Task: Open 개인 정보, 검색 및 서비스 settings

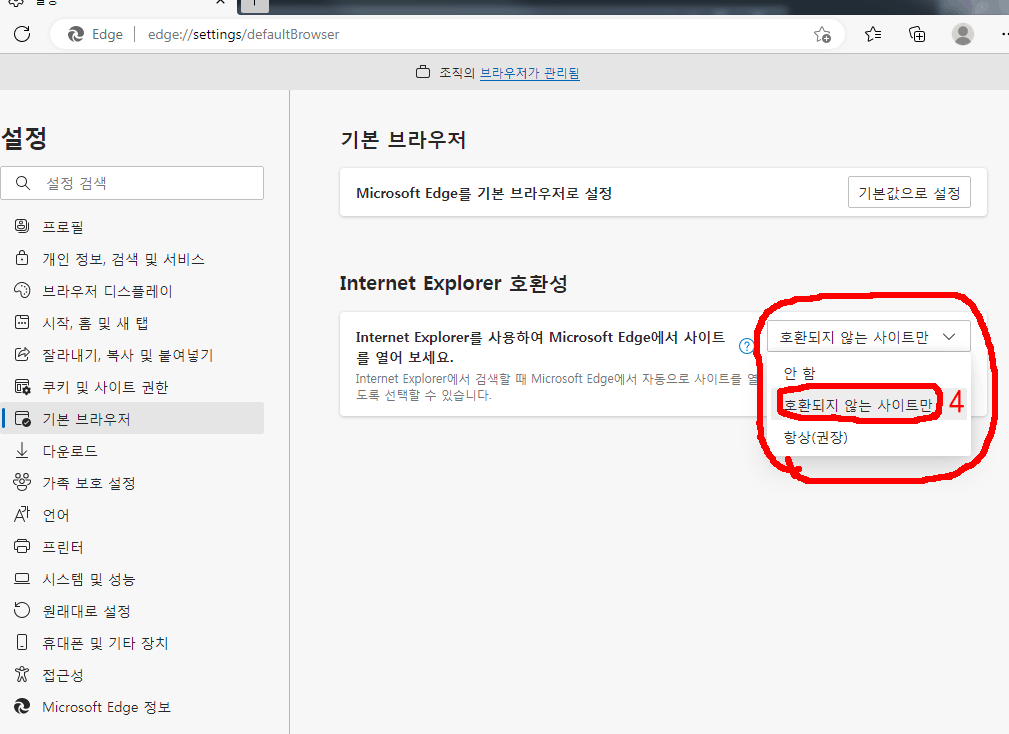Action: click(132, 259)
